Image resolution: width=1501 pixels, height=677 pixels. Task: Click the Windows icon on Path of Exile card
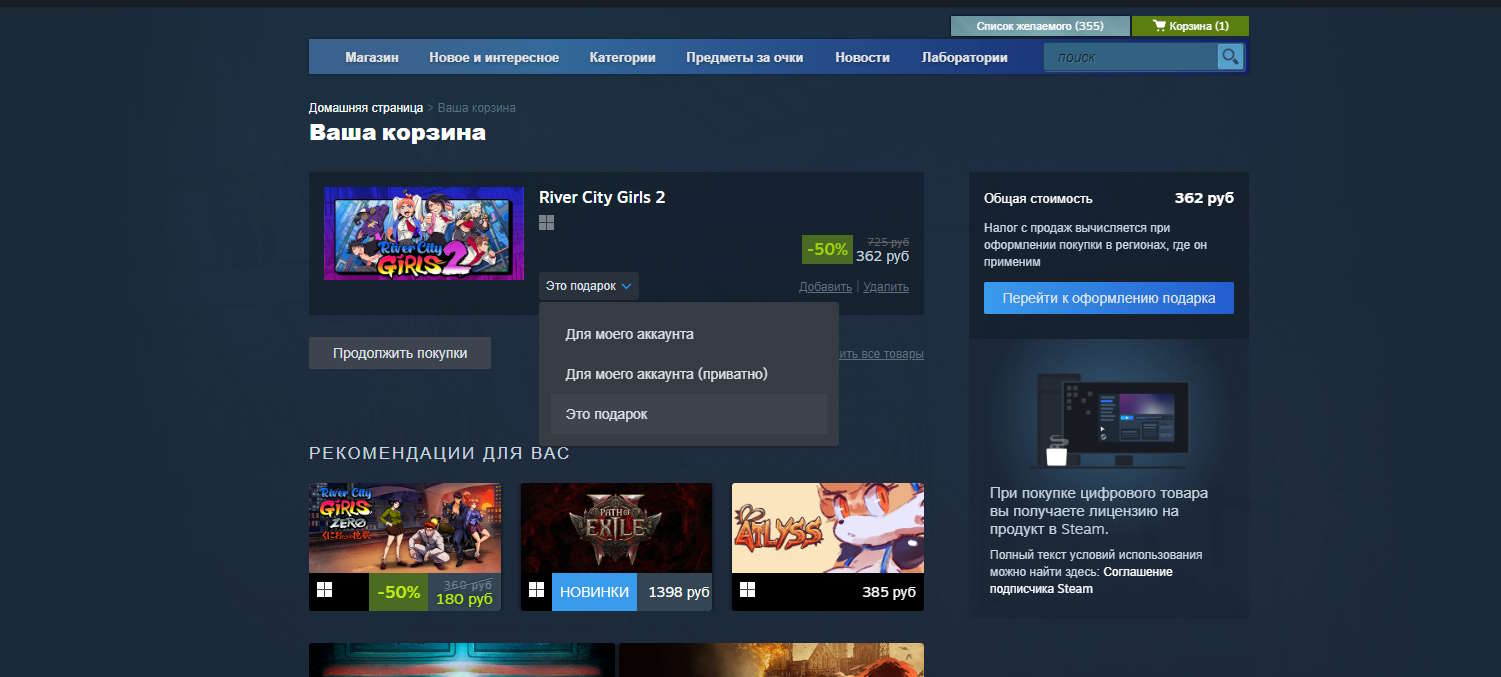pyautogui.click(x=536, y=591)
